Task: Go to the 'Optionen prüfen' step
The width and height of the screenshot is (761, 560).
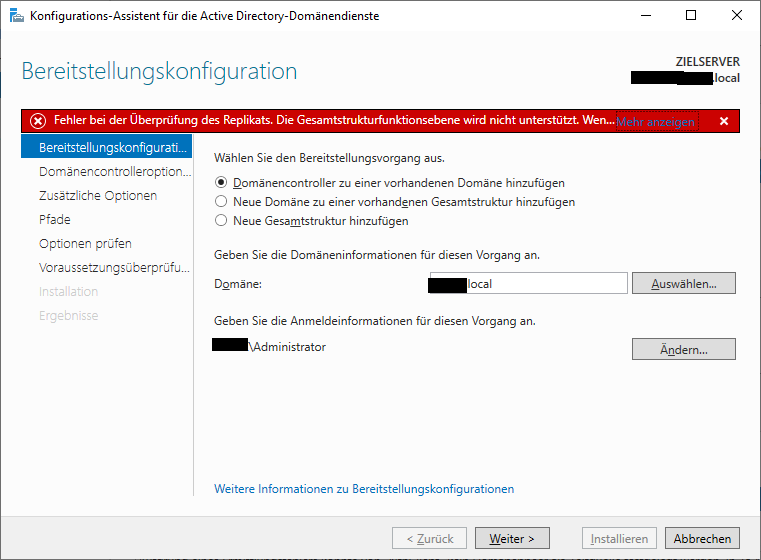Action: [x=85, y=243]
